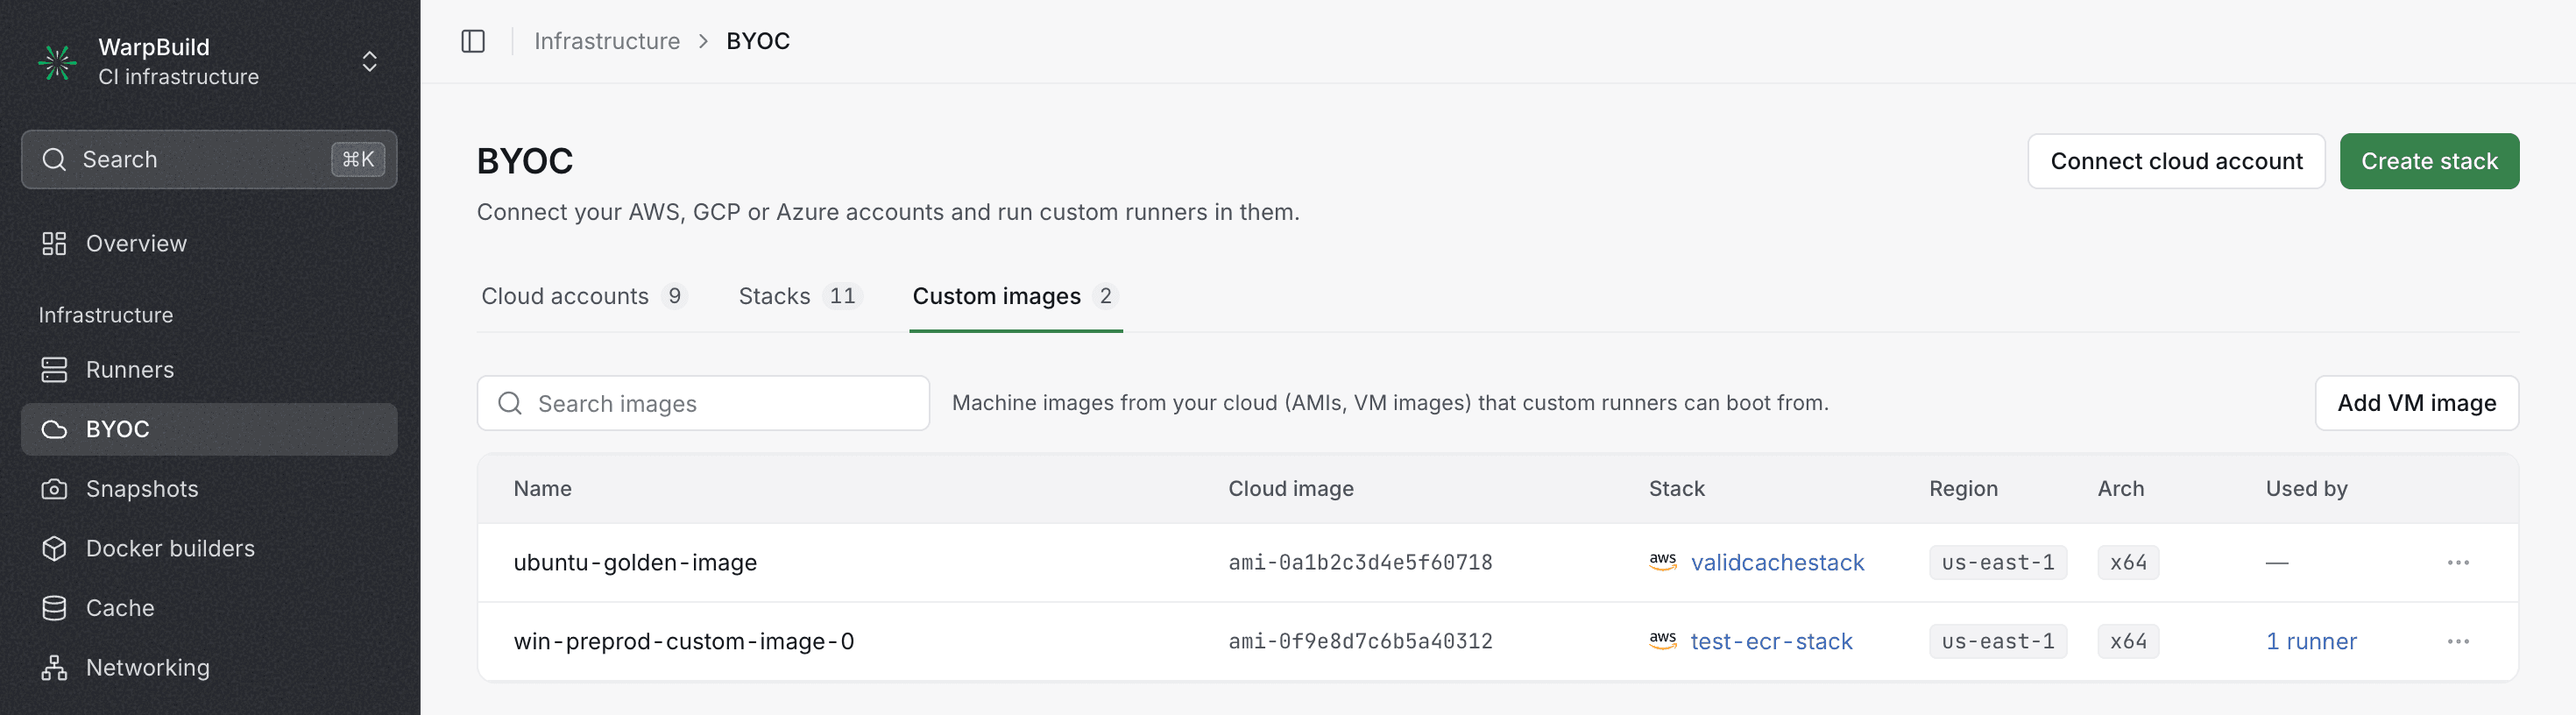The width and height of the screenshot is (2576, 715).
Task: Click win-preprod-custom-image-0 name cell
Action: coord(684,641)
